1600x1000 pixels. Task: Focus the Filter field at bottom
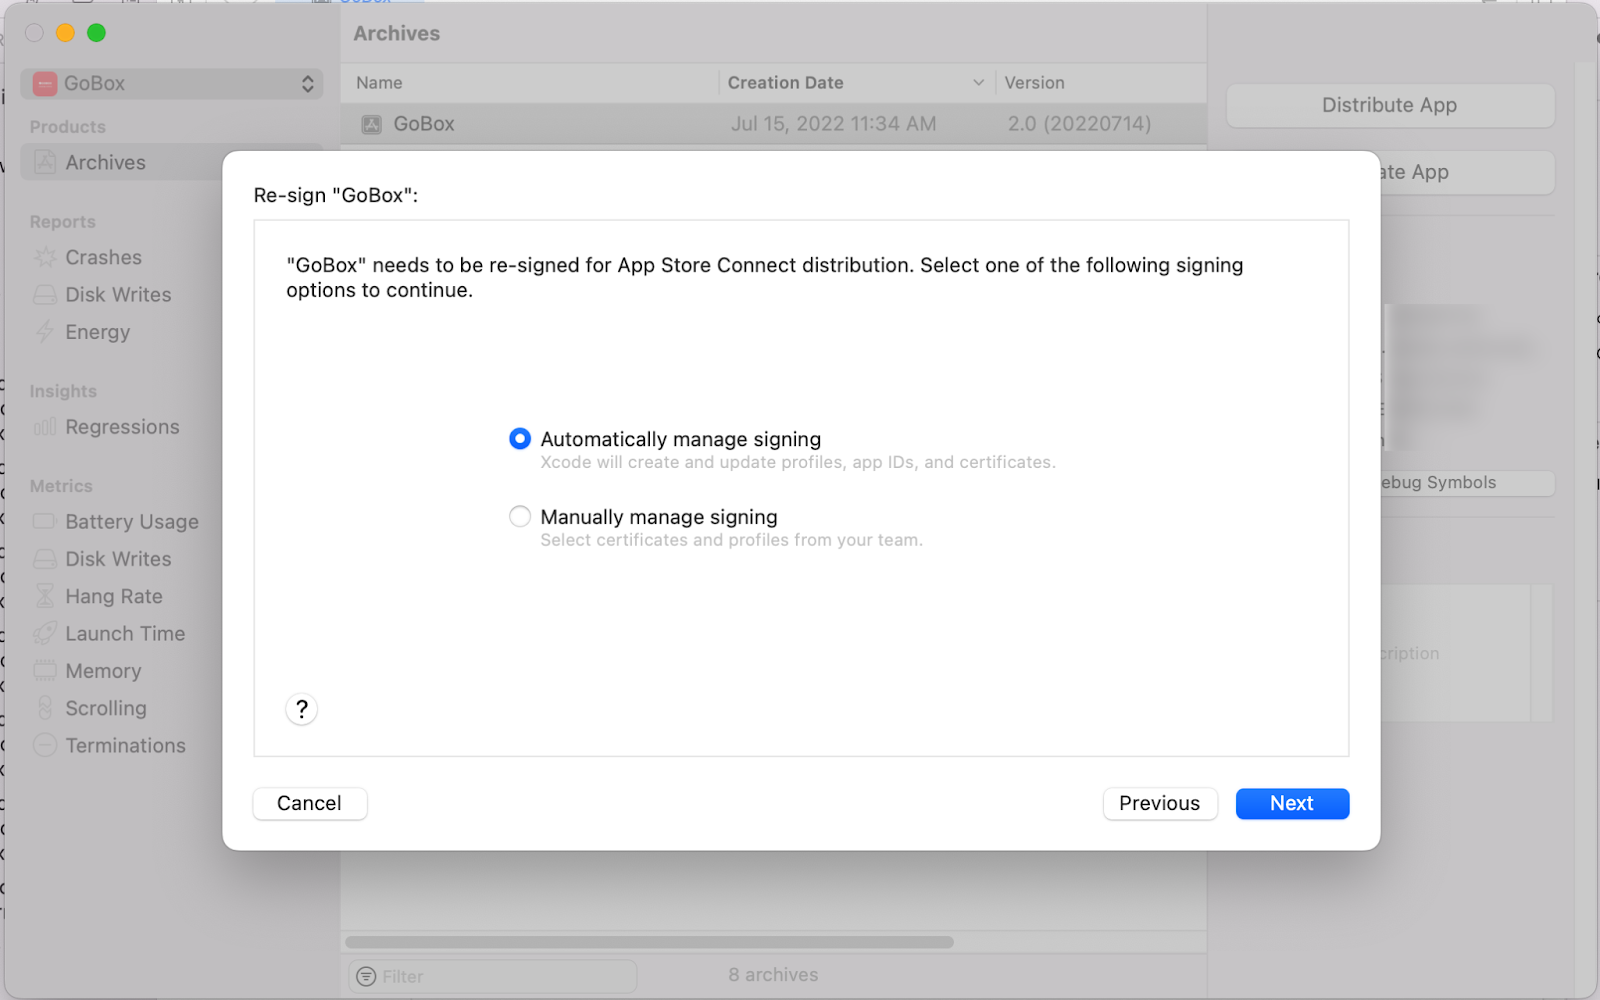click(x=493, y=976)
